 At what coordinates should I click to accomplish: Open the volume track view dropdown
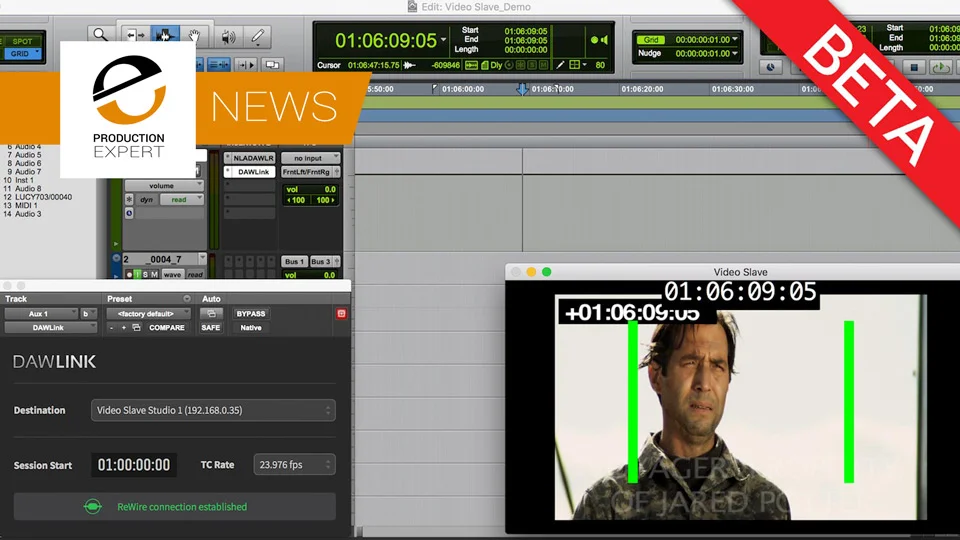[163, 186]
